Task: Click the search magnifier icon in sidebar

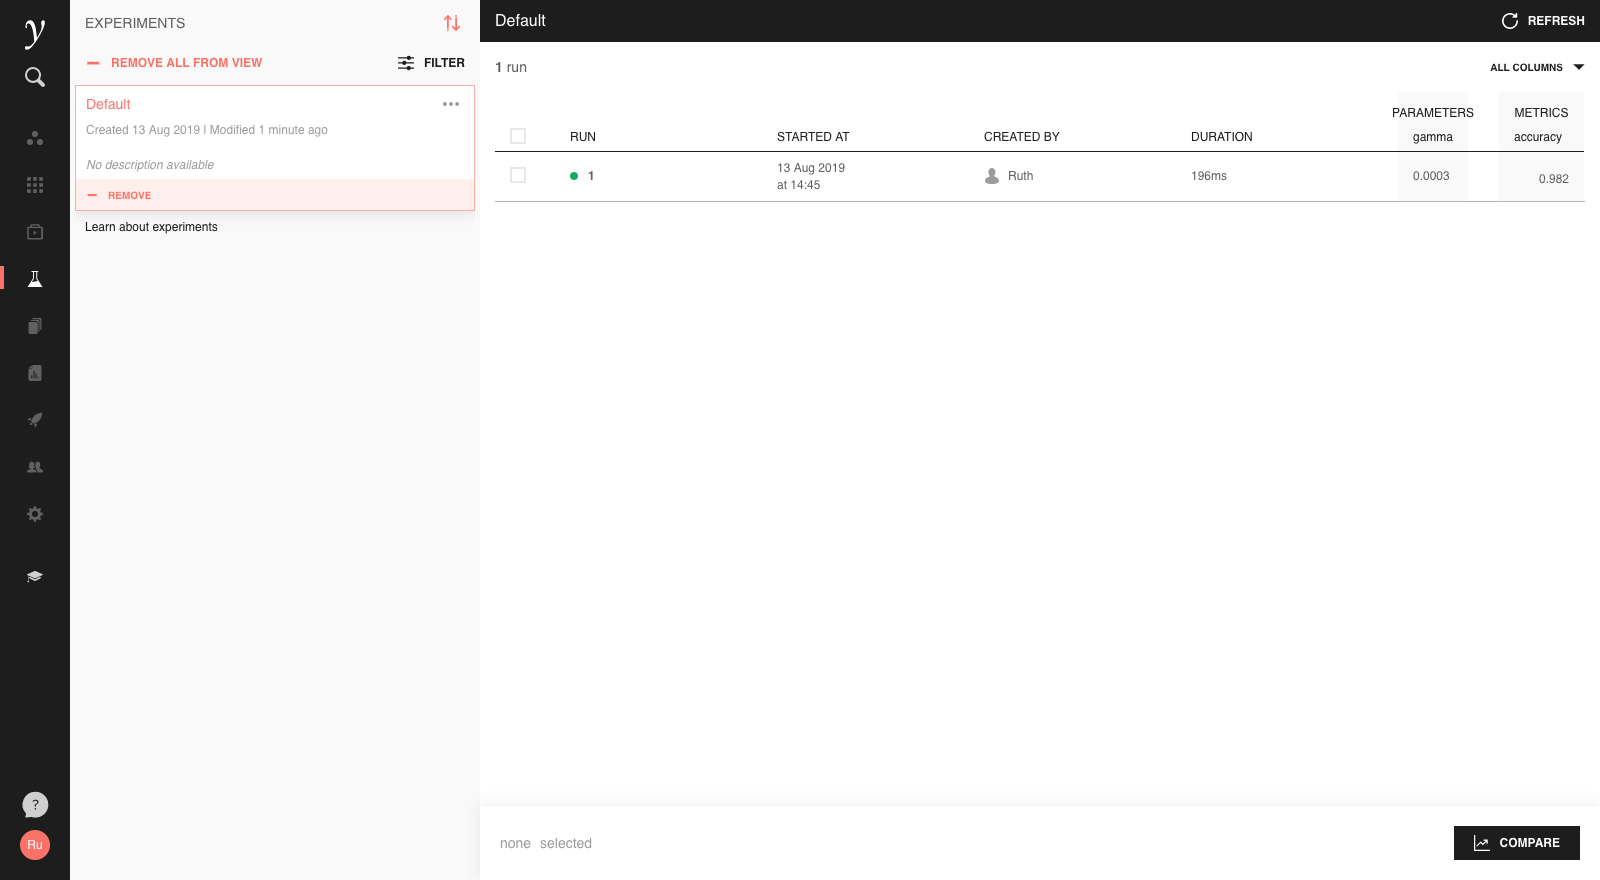Action: pyautogui.click(x=35, y=77)
